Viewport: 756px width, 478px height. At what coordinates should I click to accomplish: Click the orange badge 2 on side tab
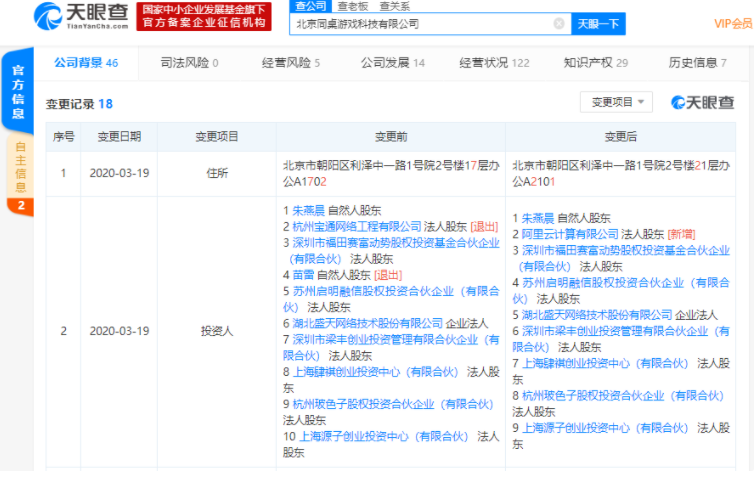coord(21,206)
